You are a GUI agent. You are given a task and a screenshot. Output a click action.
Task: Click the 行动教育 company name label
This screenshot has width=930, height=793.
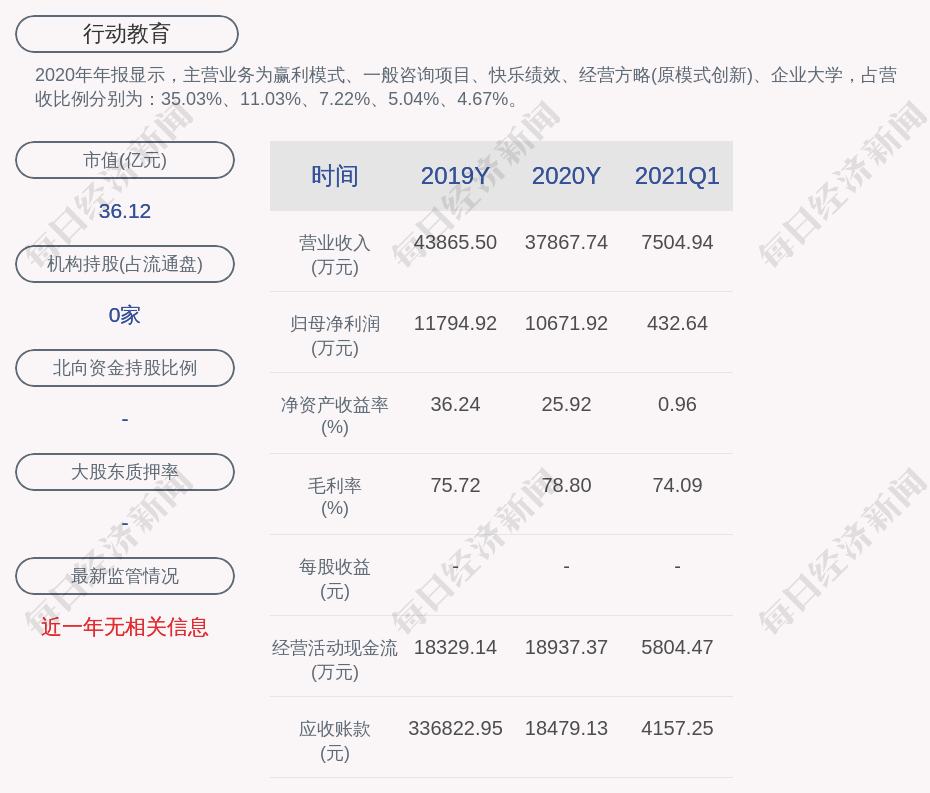click(127, 34)
